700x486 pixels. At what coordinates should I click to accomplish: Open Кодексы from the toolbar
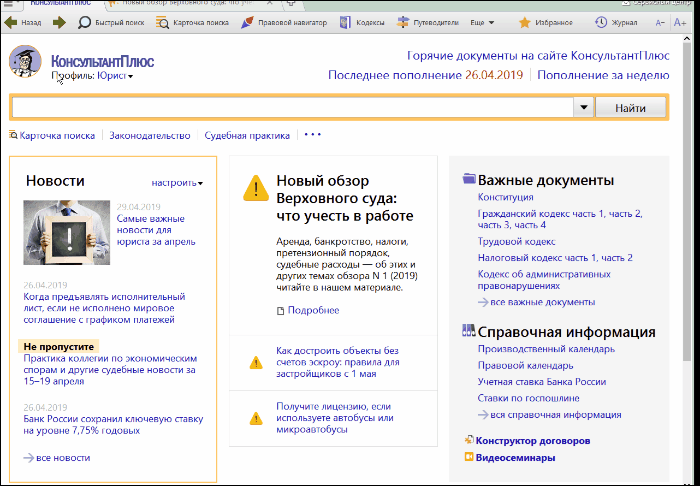362,22
